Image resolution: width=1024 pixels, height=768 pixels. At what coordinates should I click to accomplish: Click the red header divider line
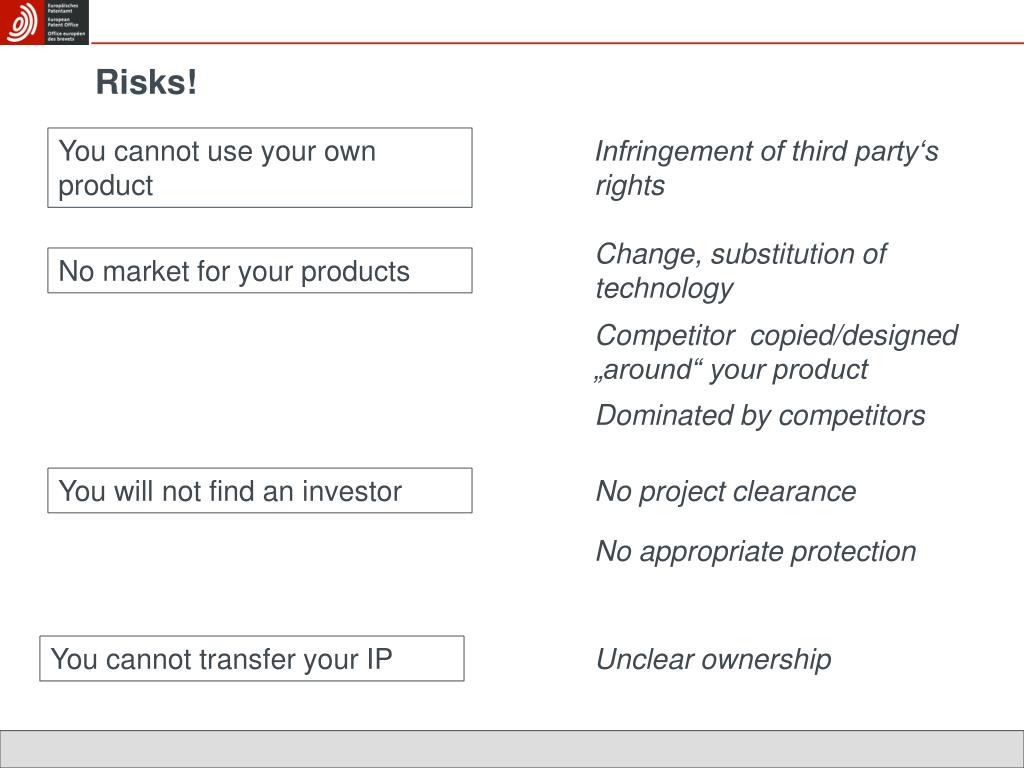coord(556,43)
